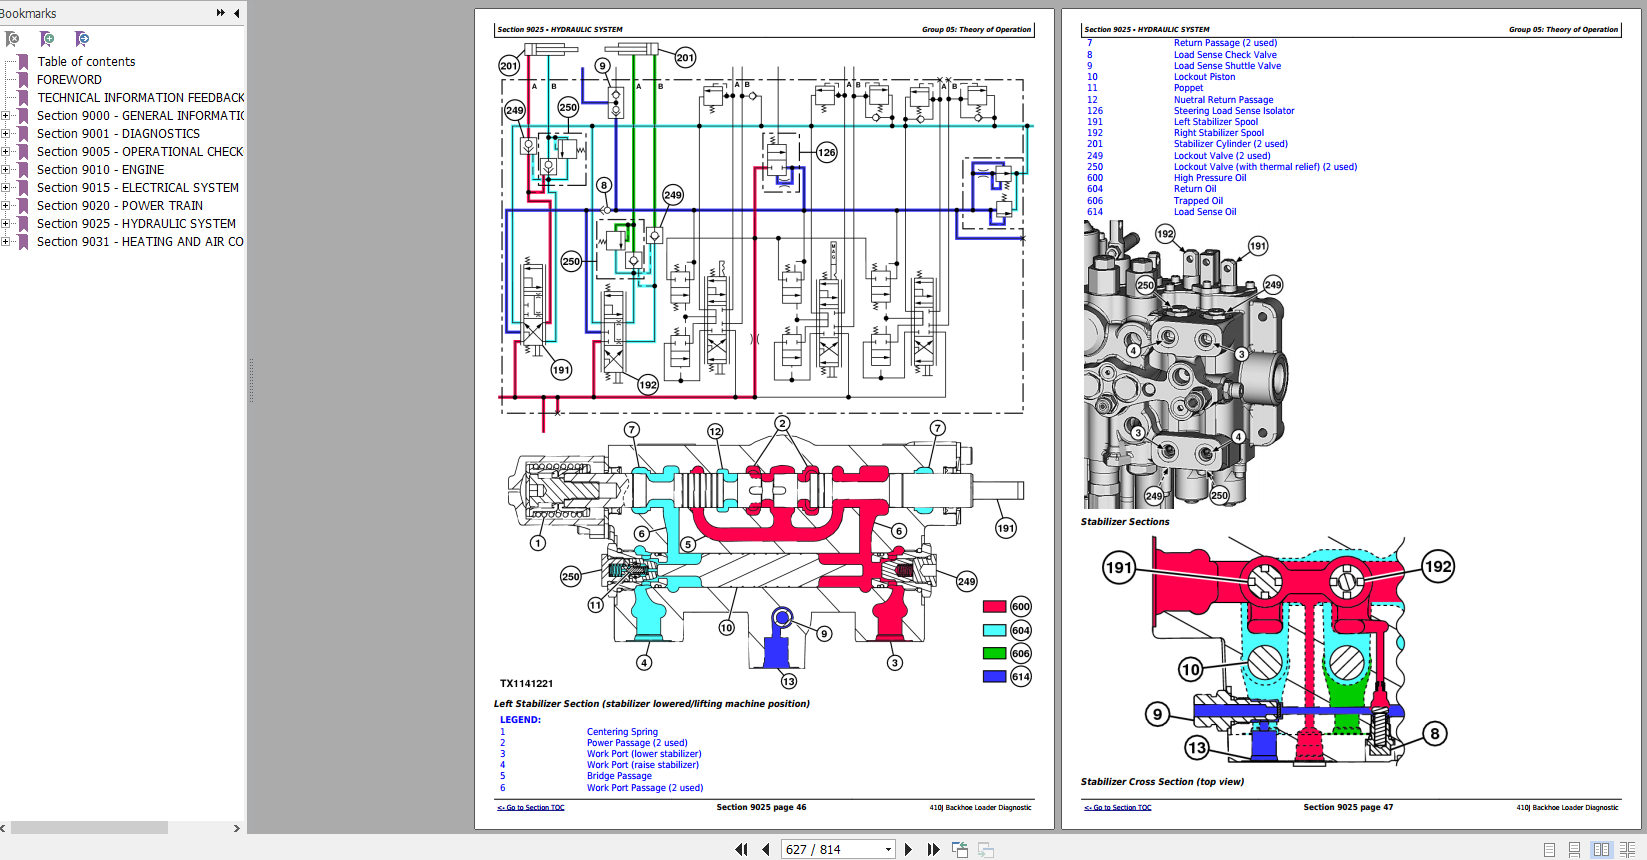The width and height of the screenshot is (1647, 860).
Task: Switch to single page layout
Action: coord(1549,849)
